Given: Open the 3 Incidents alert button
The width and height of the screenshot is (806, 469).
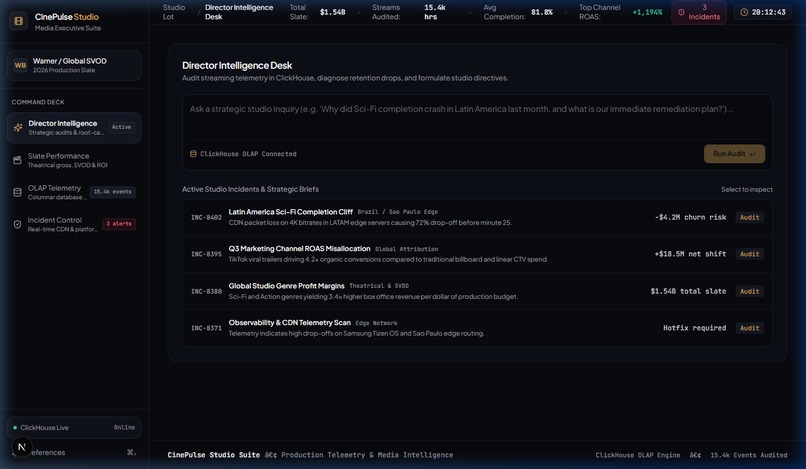Looking at the screenshot, I should (x=699, y=12).
